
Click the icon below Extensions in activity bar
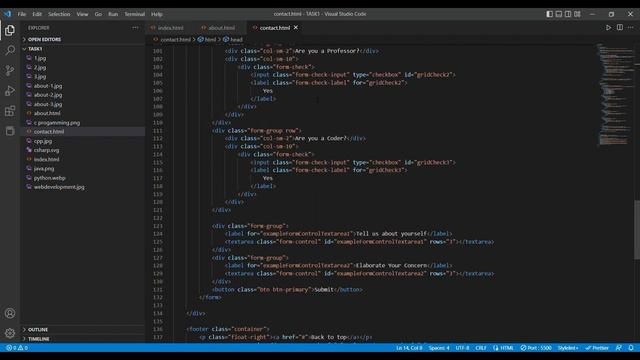[10, 131]
